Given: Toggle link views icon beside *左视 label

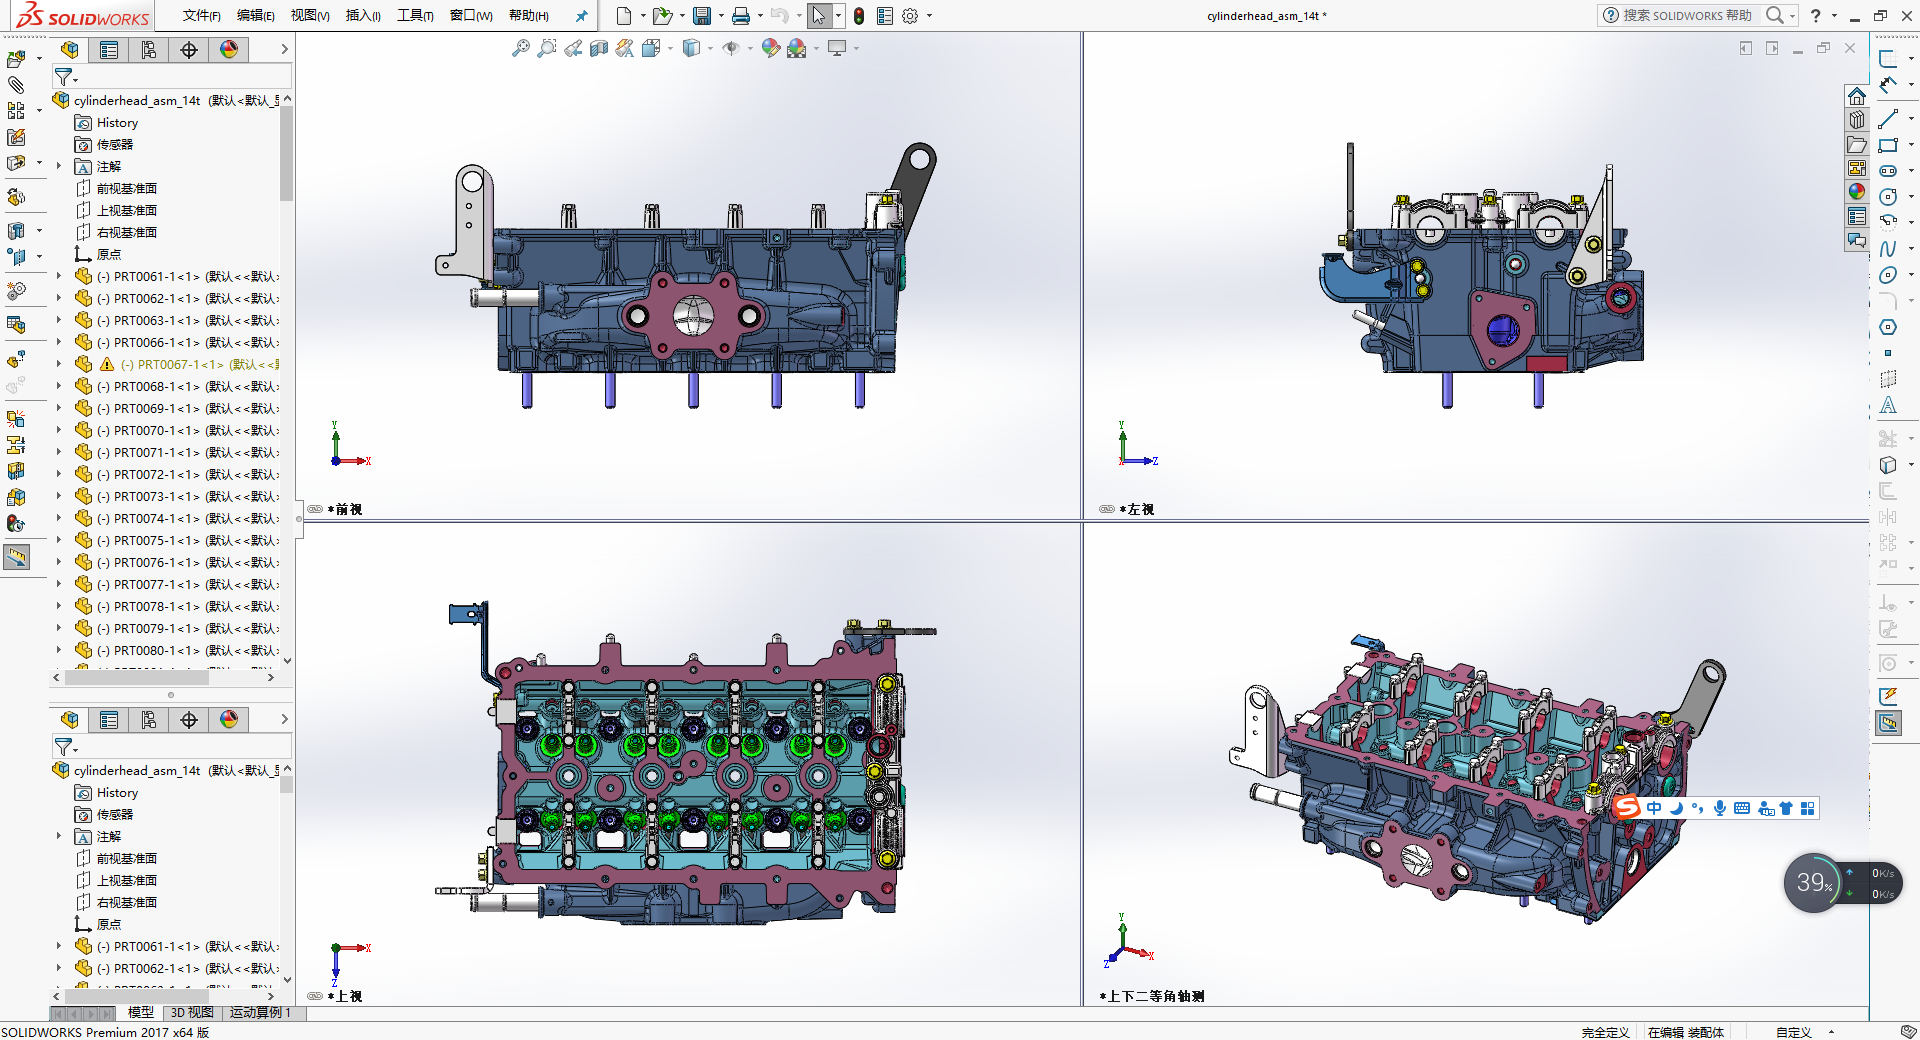Looking at the screenshot, I should (x=1107, y=509).
